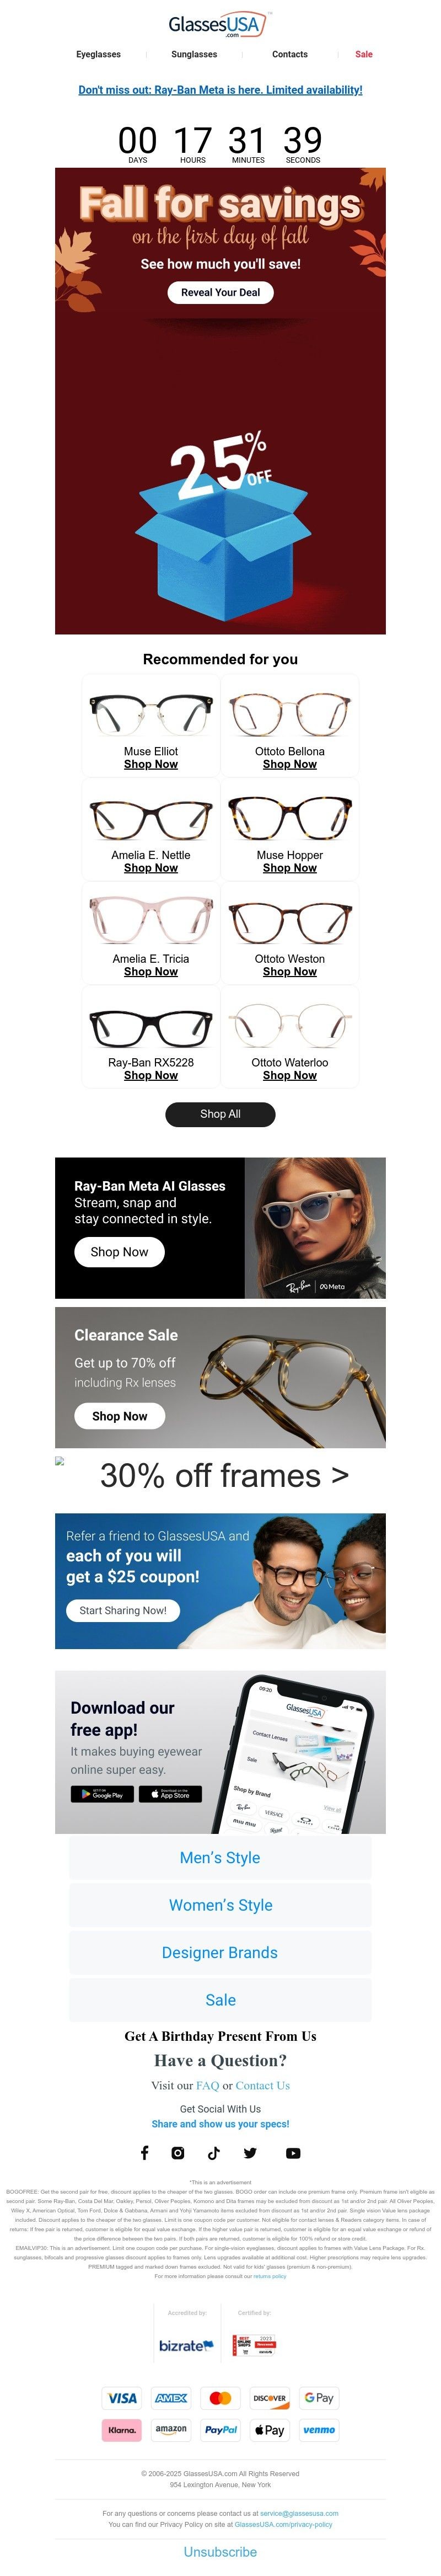Open the Women's Style category link

click(221, 1904)
